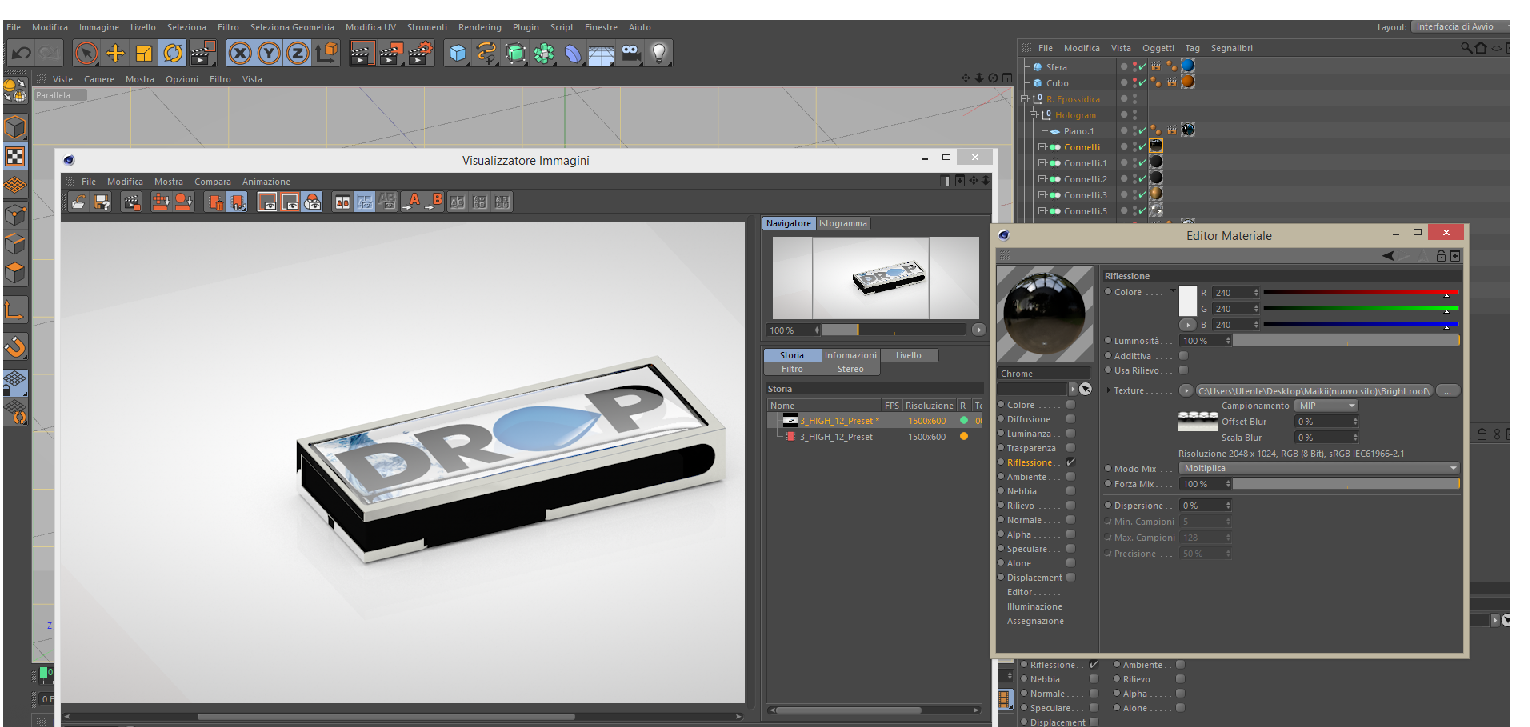Open the Illuminazione material settings

pyautogui.click(x=1034, y=607)
